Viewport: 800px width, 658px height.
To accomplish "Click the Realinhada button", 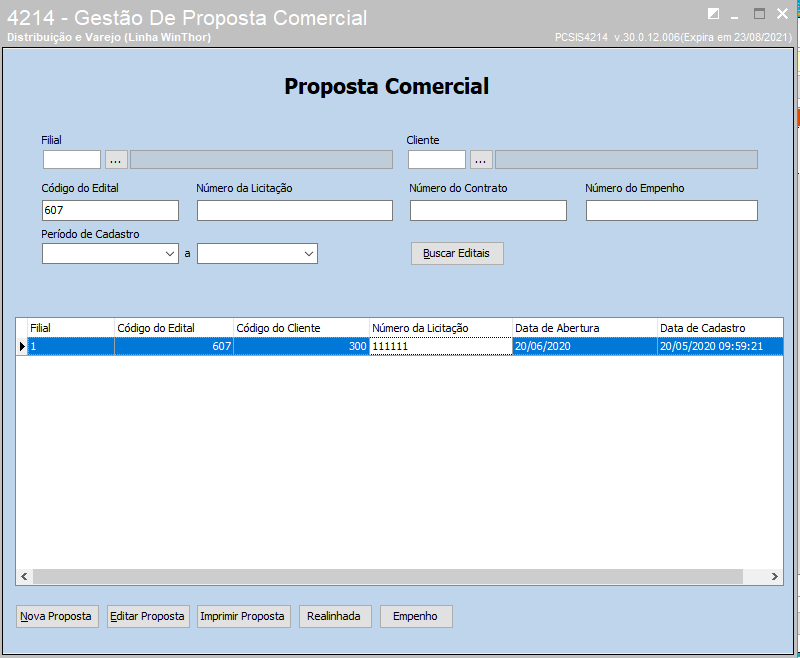I will click(334, 616).
